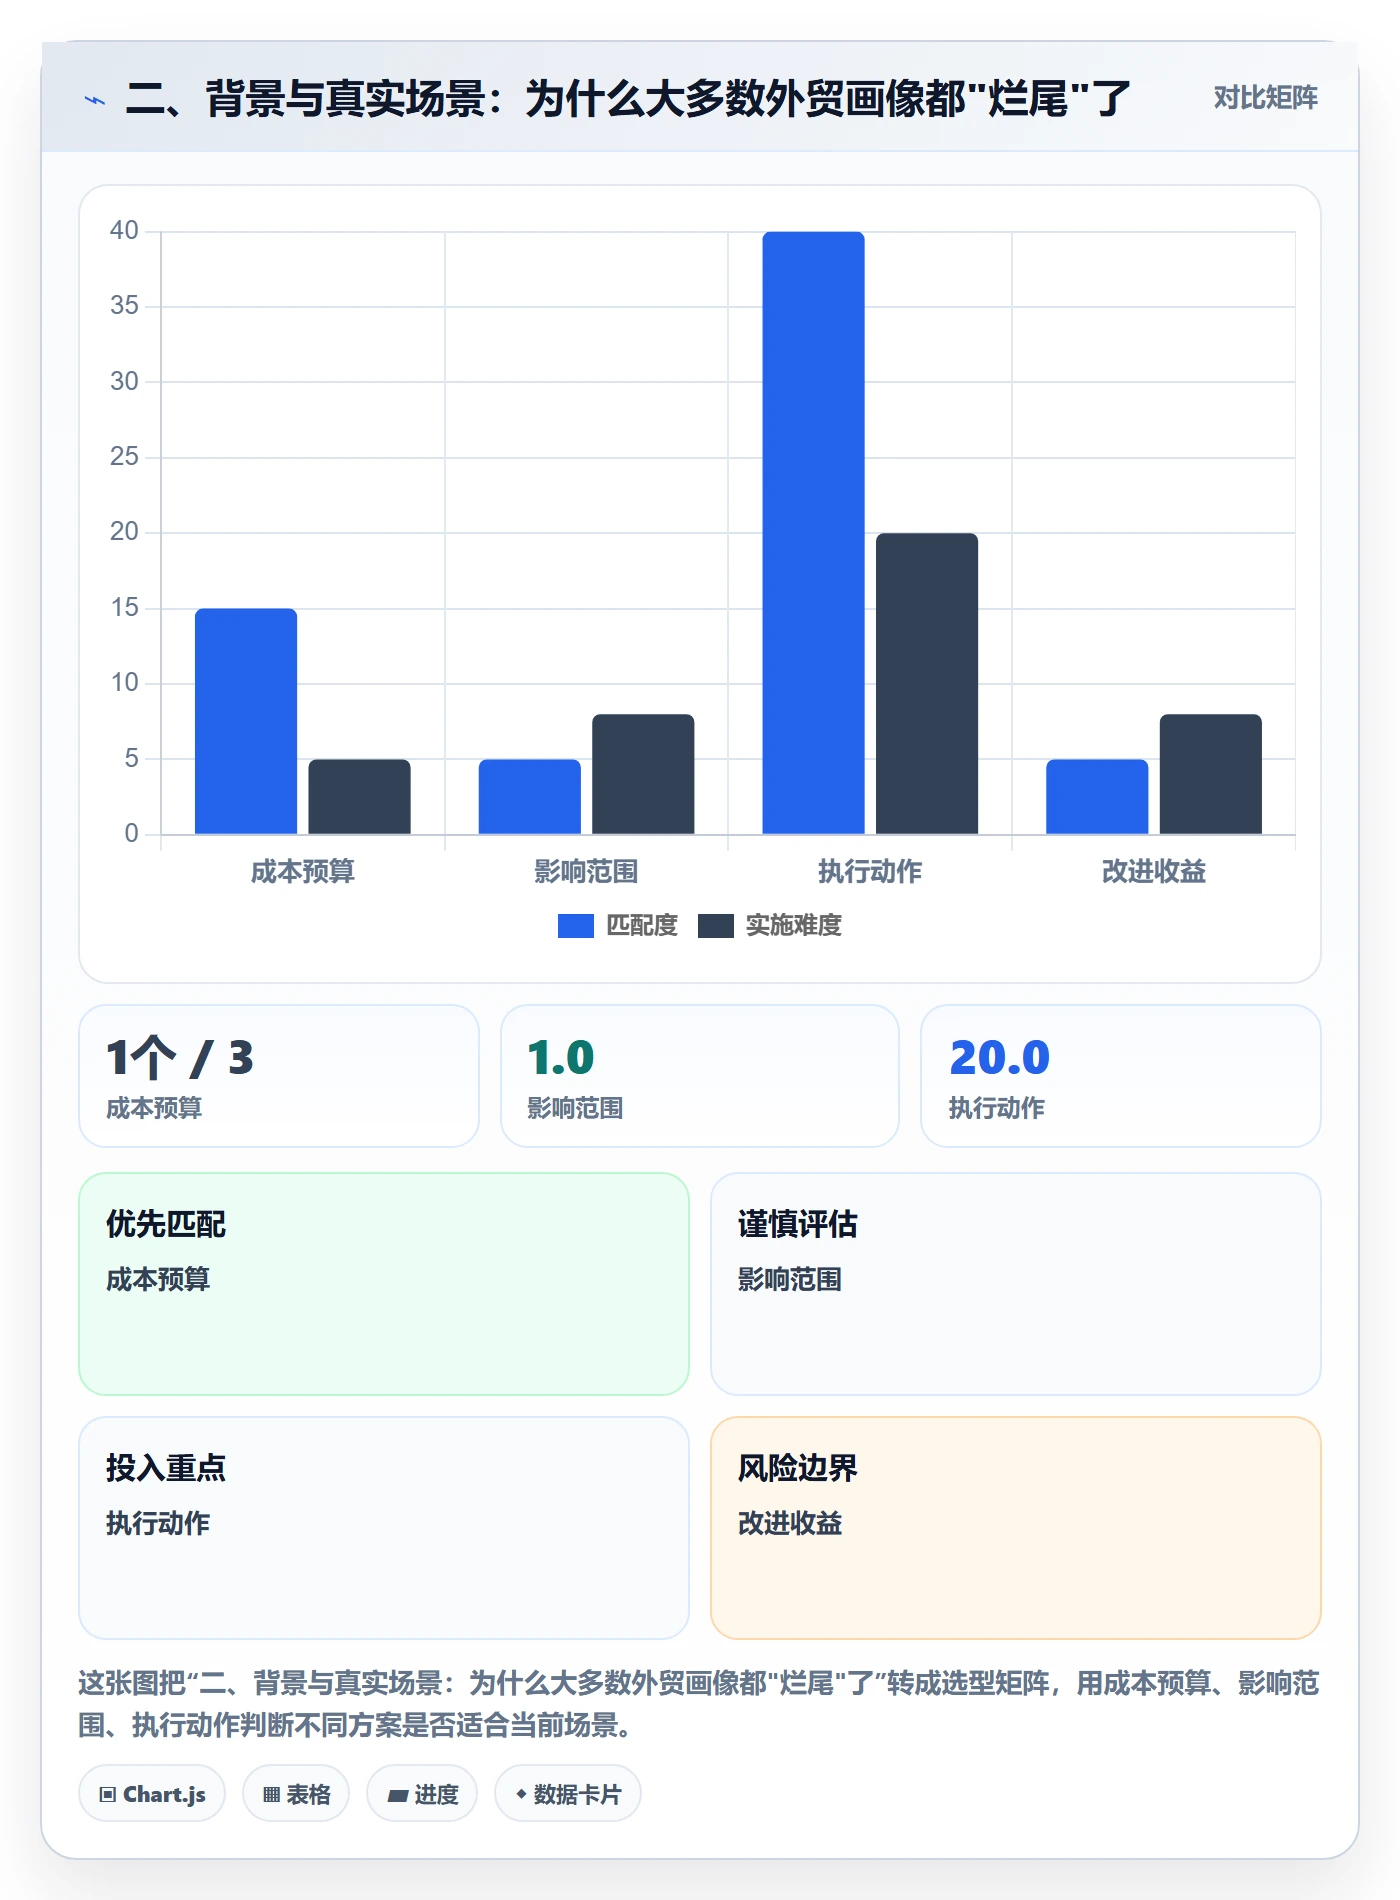Click the 影响范围 x-axis label

coord(586,872)
